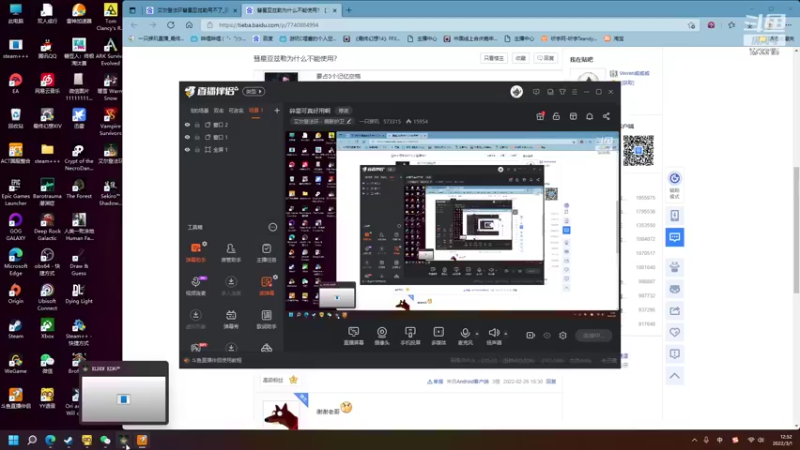Open taskbar search
800x450 pixels.
32,440
